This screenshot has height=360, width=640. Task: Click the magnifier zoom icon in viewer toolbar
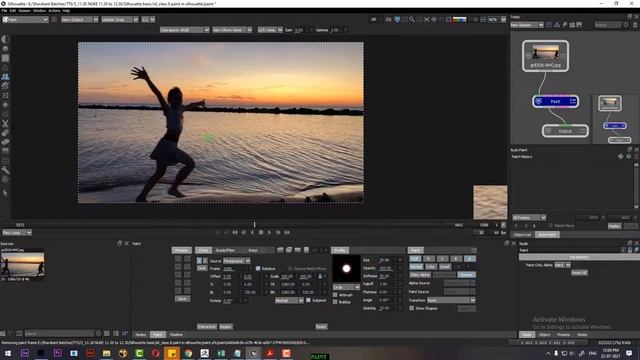click(411, 19)
